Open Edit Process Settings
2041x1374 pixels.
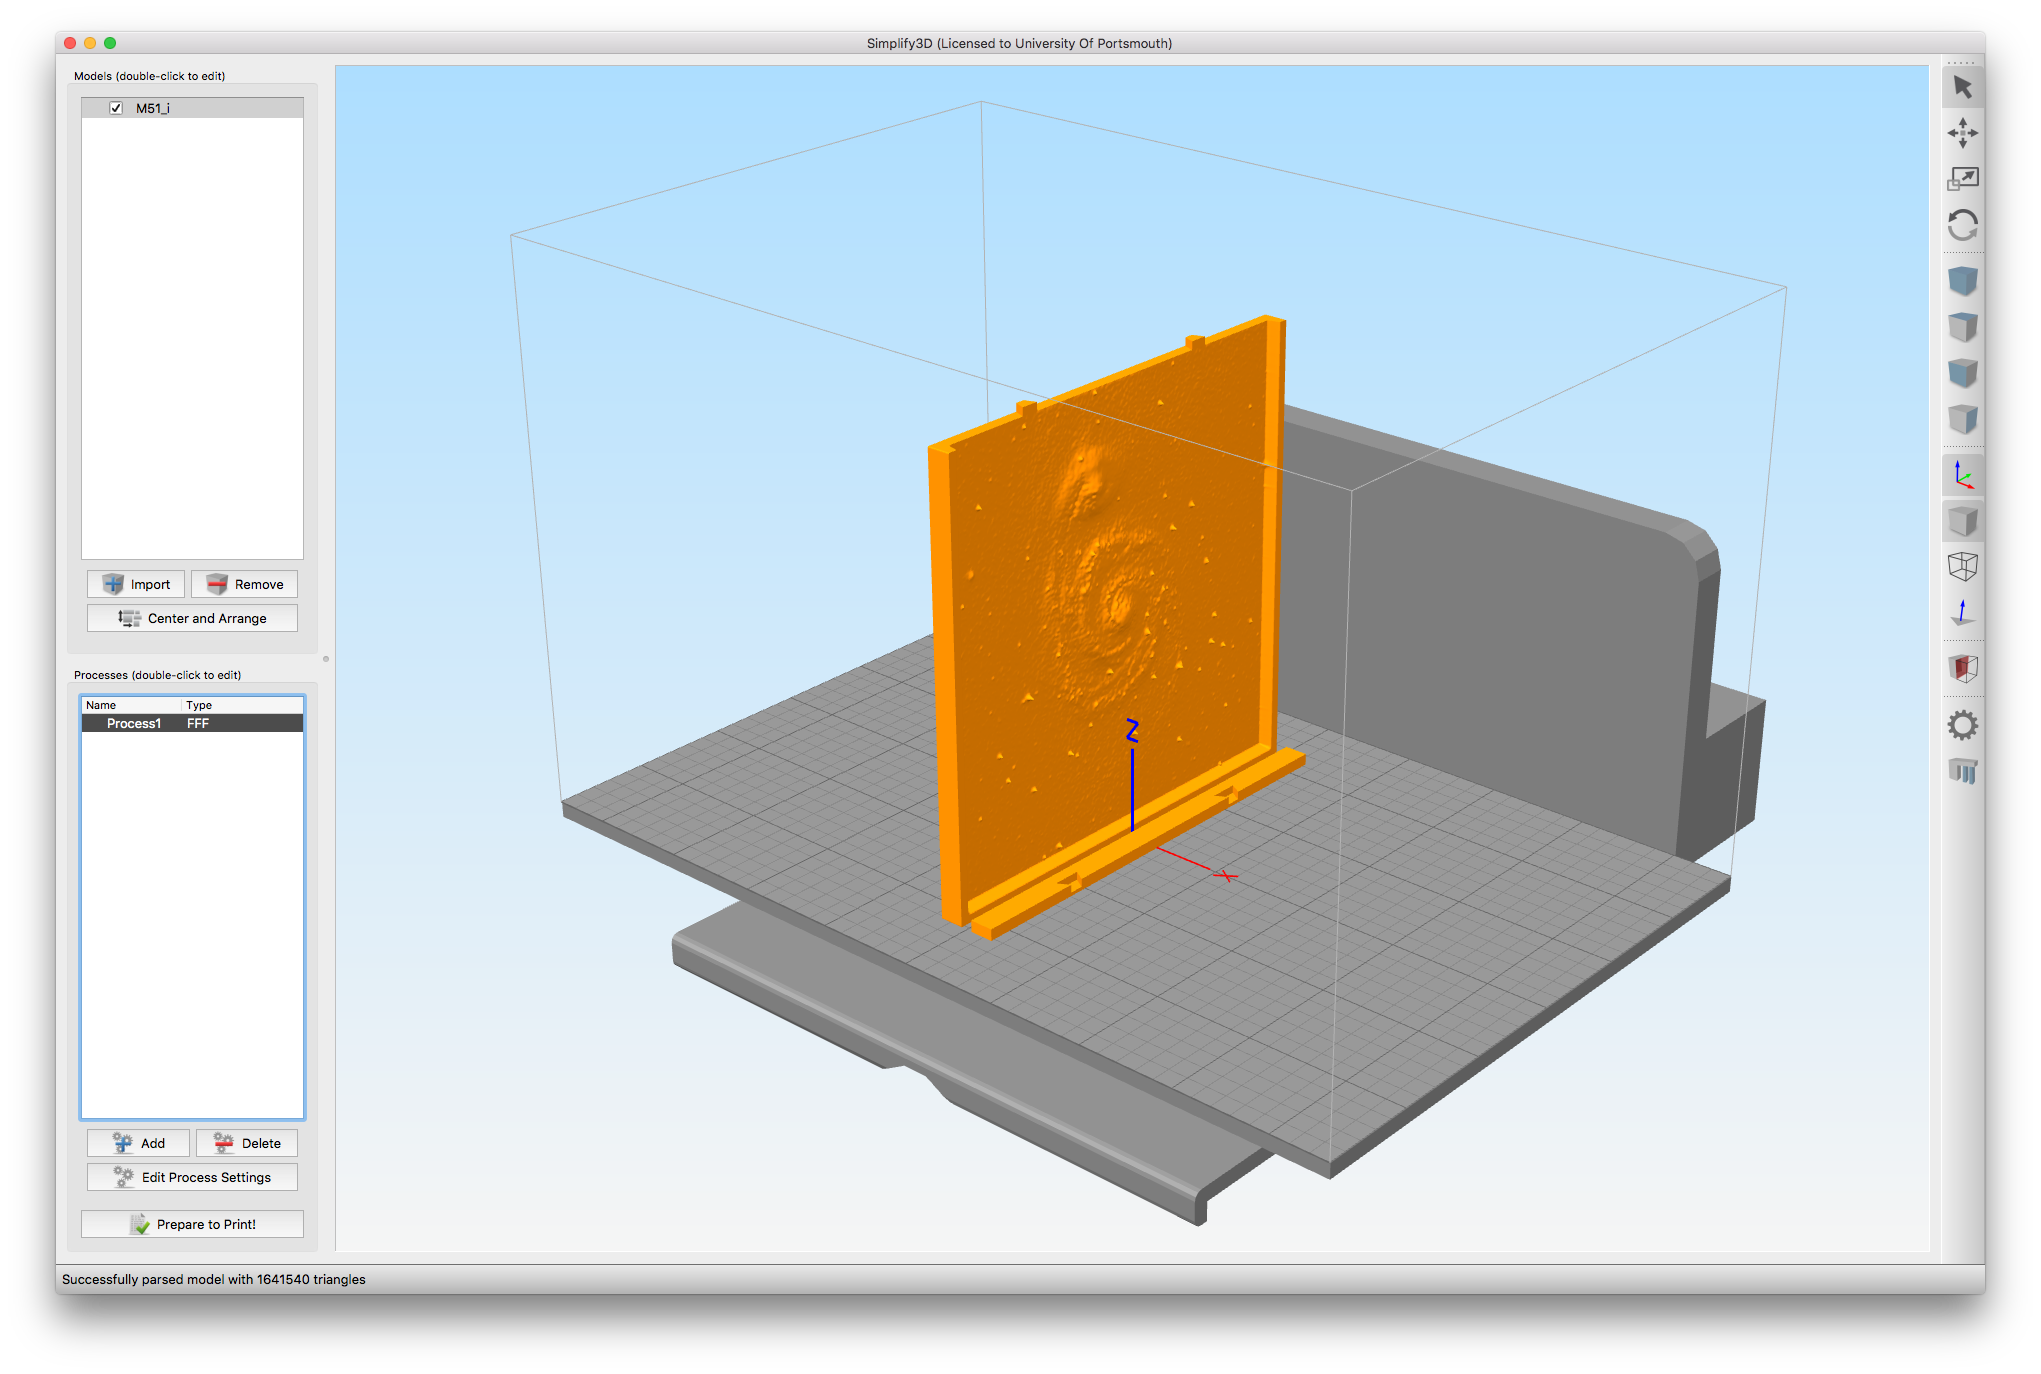pyautogui.click(x=191, y=1177)
